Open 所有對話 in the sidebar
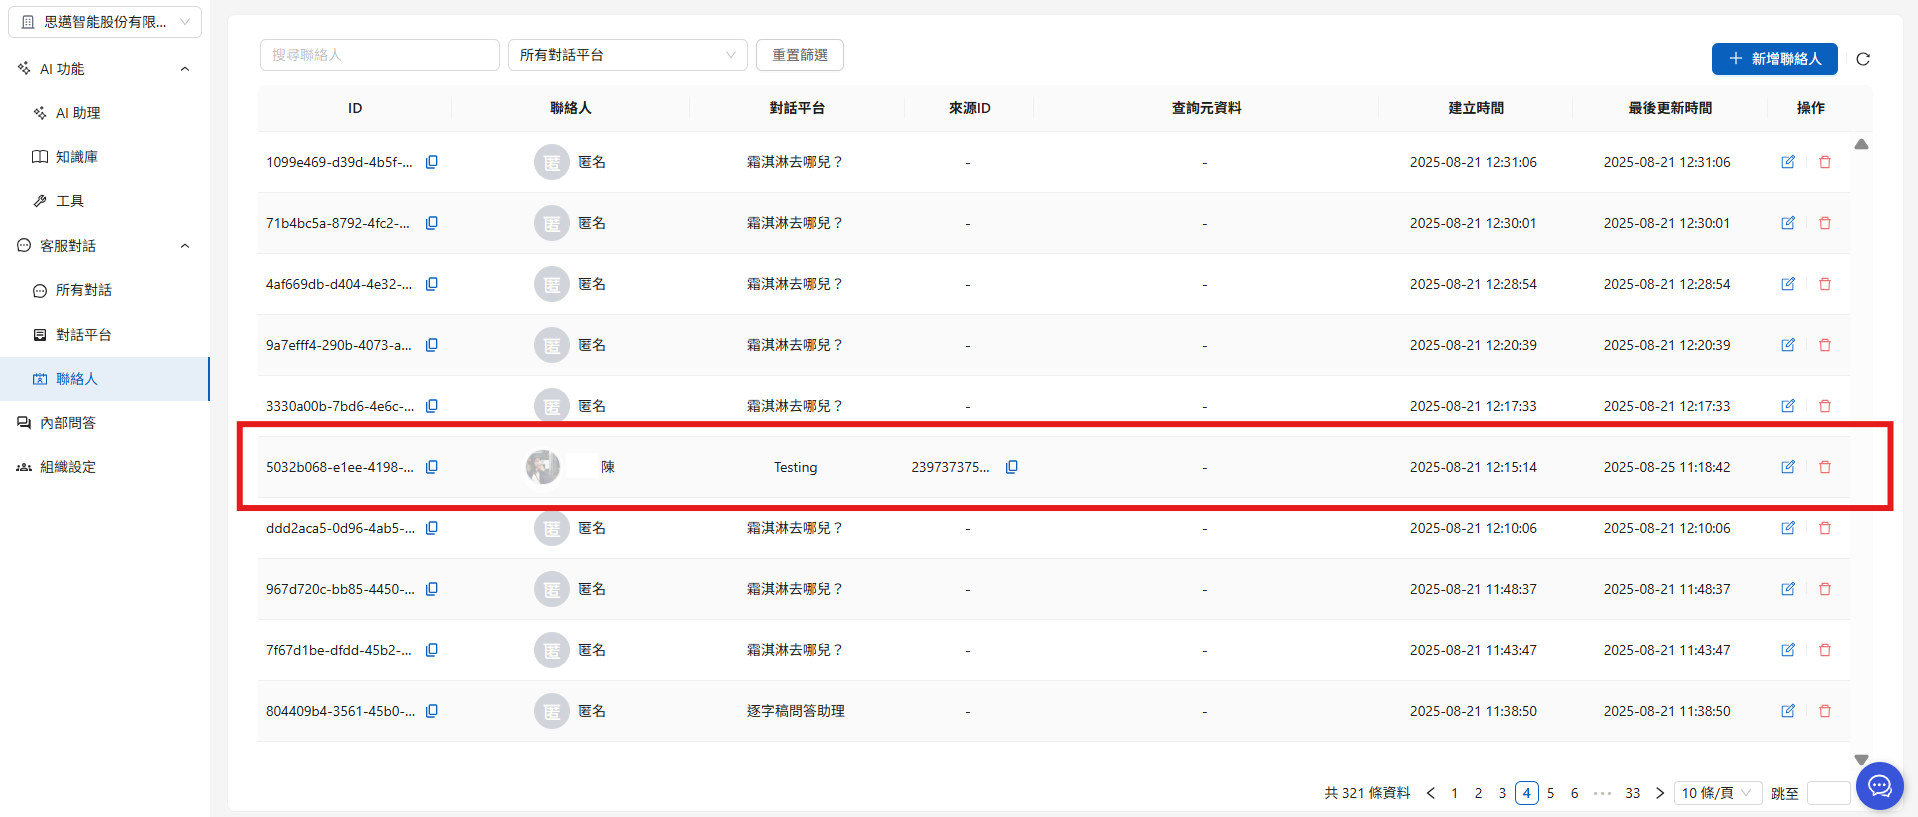The image size is (1918, 817). tap(84, 290)
